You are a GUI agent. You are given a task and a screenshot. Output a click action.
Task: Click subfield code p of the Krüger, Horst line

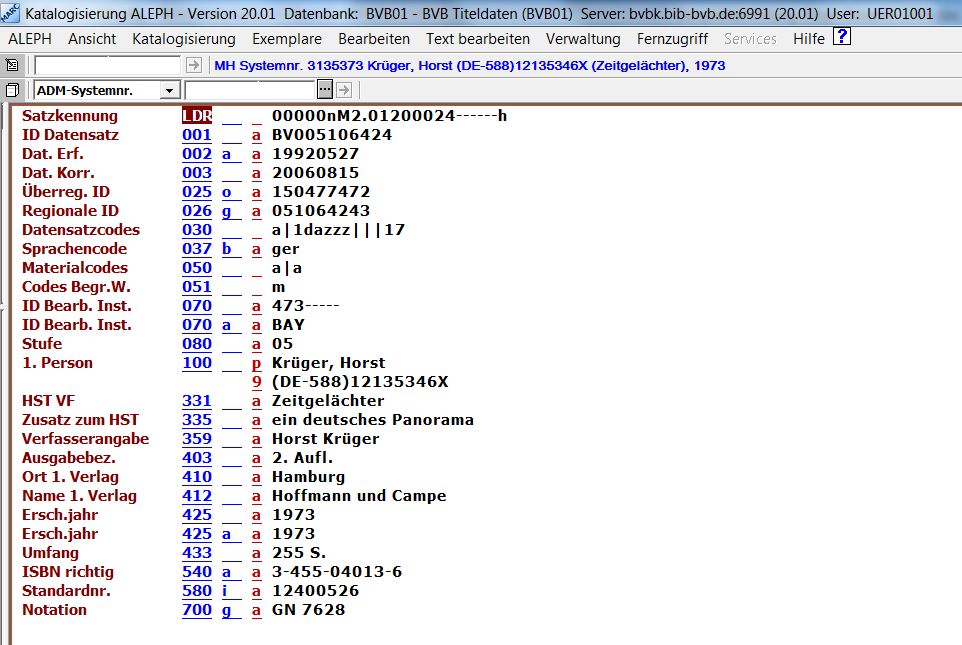(x=256, y=363)
